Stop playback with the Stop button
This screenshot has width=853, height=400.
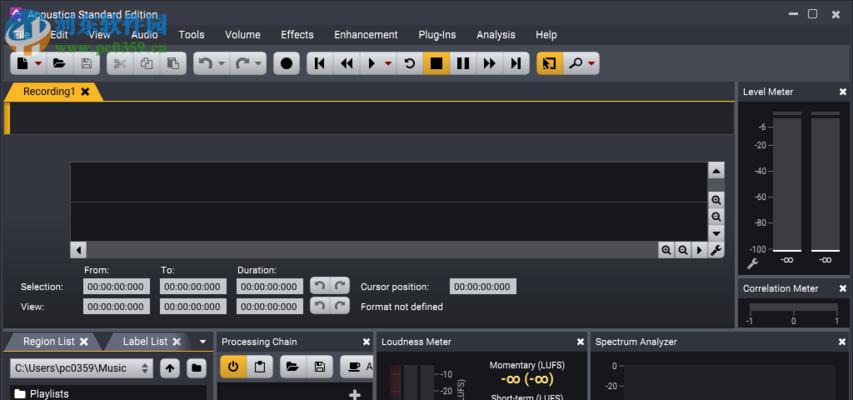tap(436, 64)
